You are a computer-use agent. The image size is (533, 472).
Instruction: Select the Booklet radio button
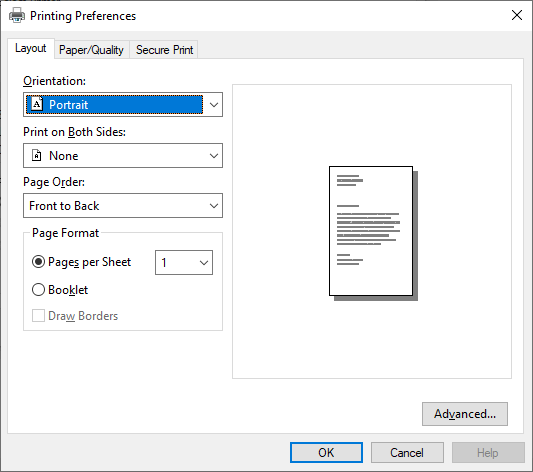tap(38, 290)
